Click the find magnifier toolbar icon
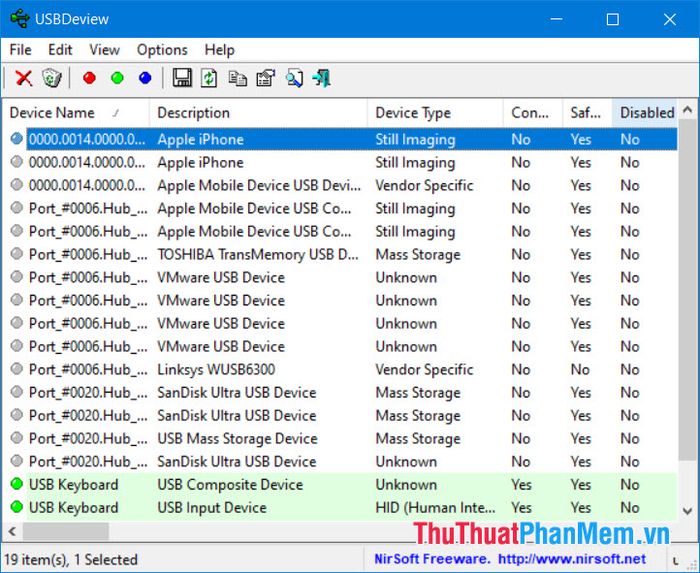 (294, 78)
